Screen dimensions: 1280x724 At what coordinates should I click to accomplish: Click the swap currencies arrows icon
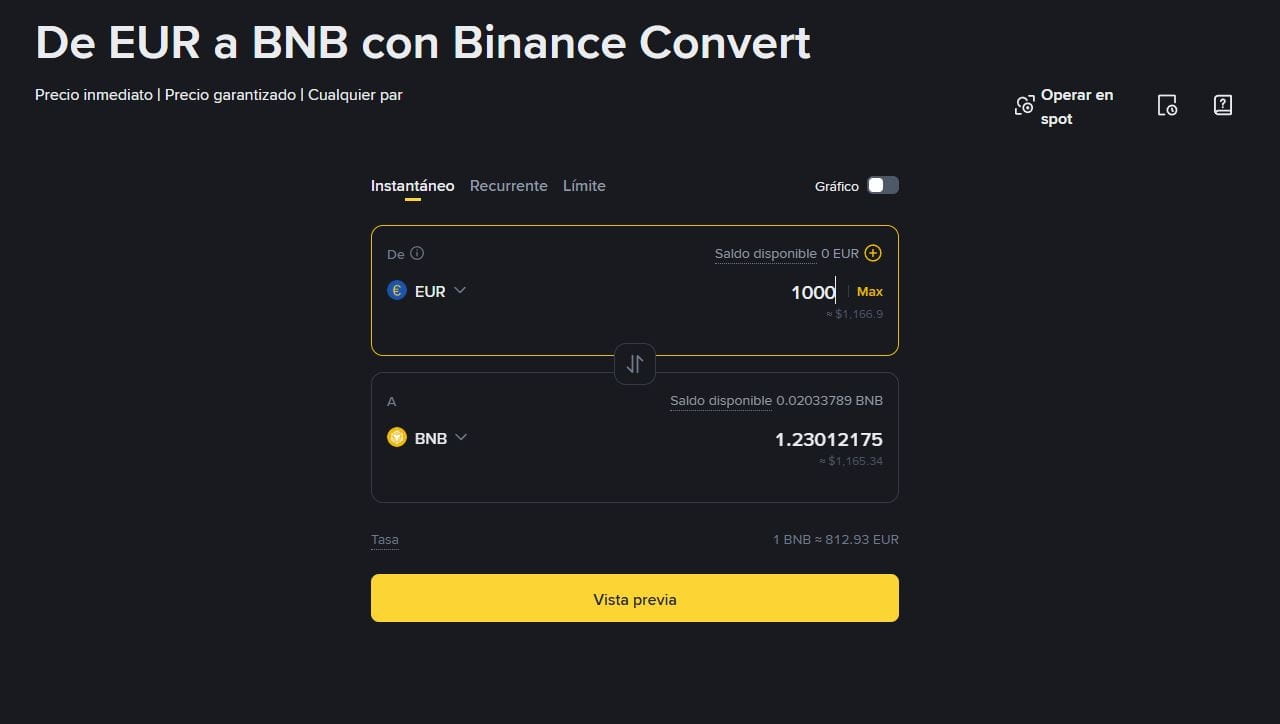(x=635, y=364)
